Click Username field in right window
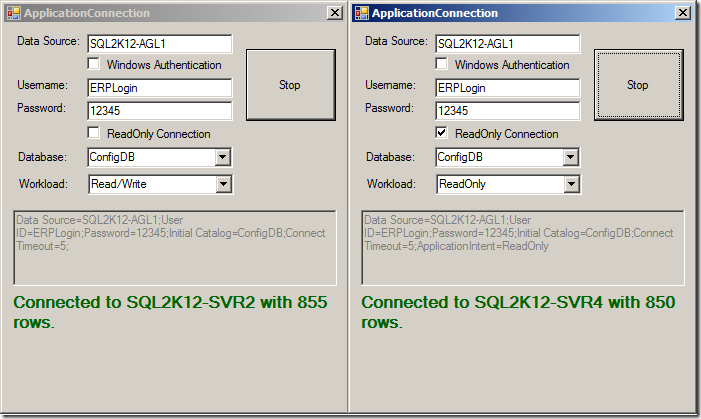This screenshot has width=701, height=419. click(507, 88)
